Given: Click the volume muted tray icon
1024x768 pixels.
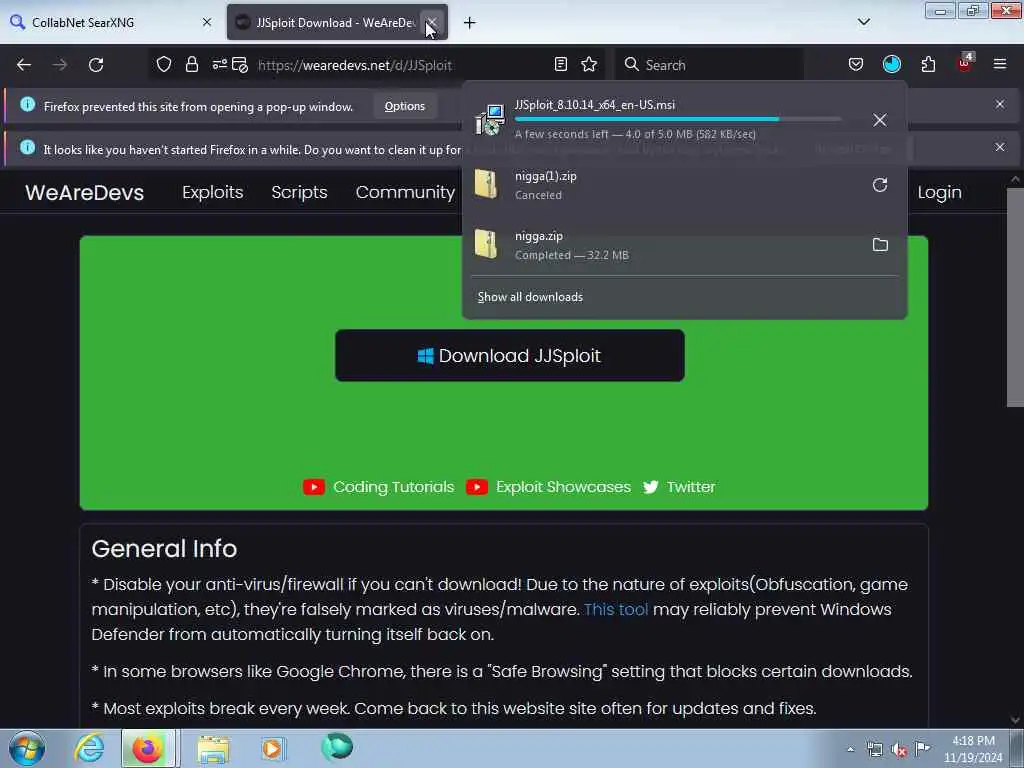Looking at the screenshot, I should [899, 750].
